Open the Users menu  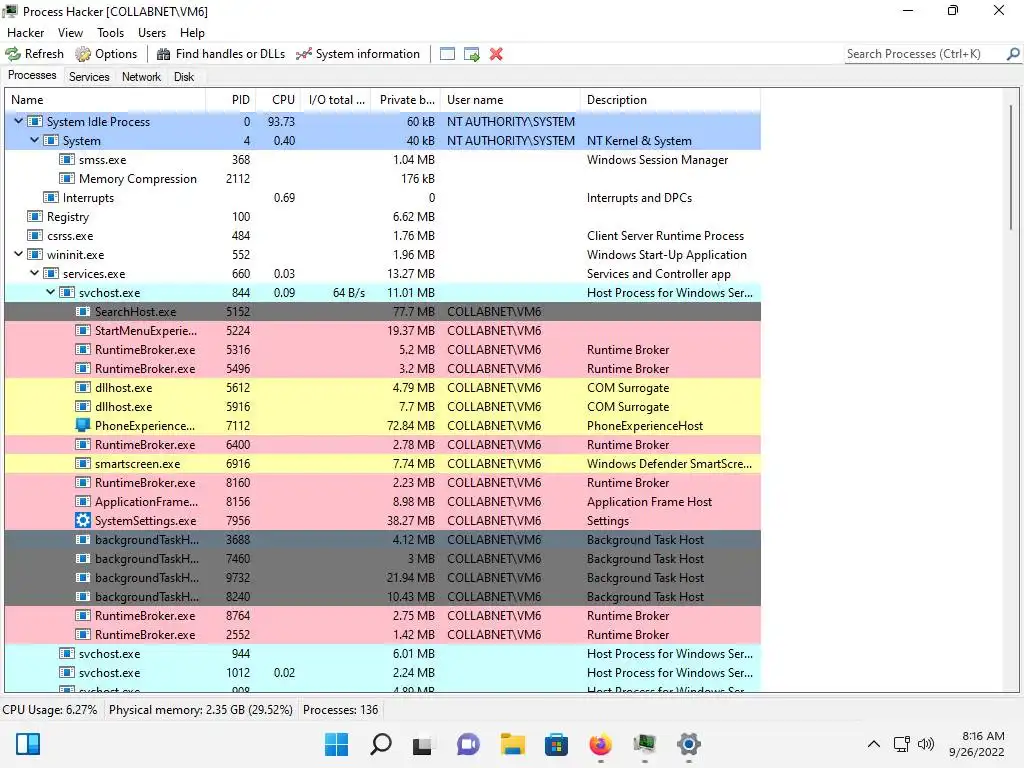click(x=152, y=33)
